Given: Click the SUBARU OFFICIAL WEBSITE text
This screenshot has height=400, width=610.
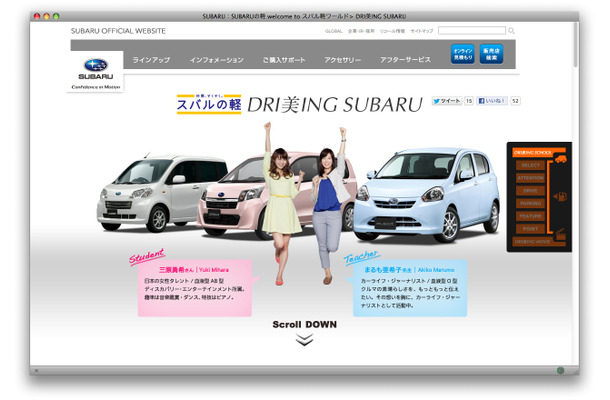Looking at the screenshot, I should coord(118,31).
